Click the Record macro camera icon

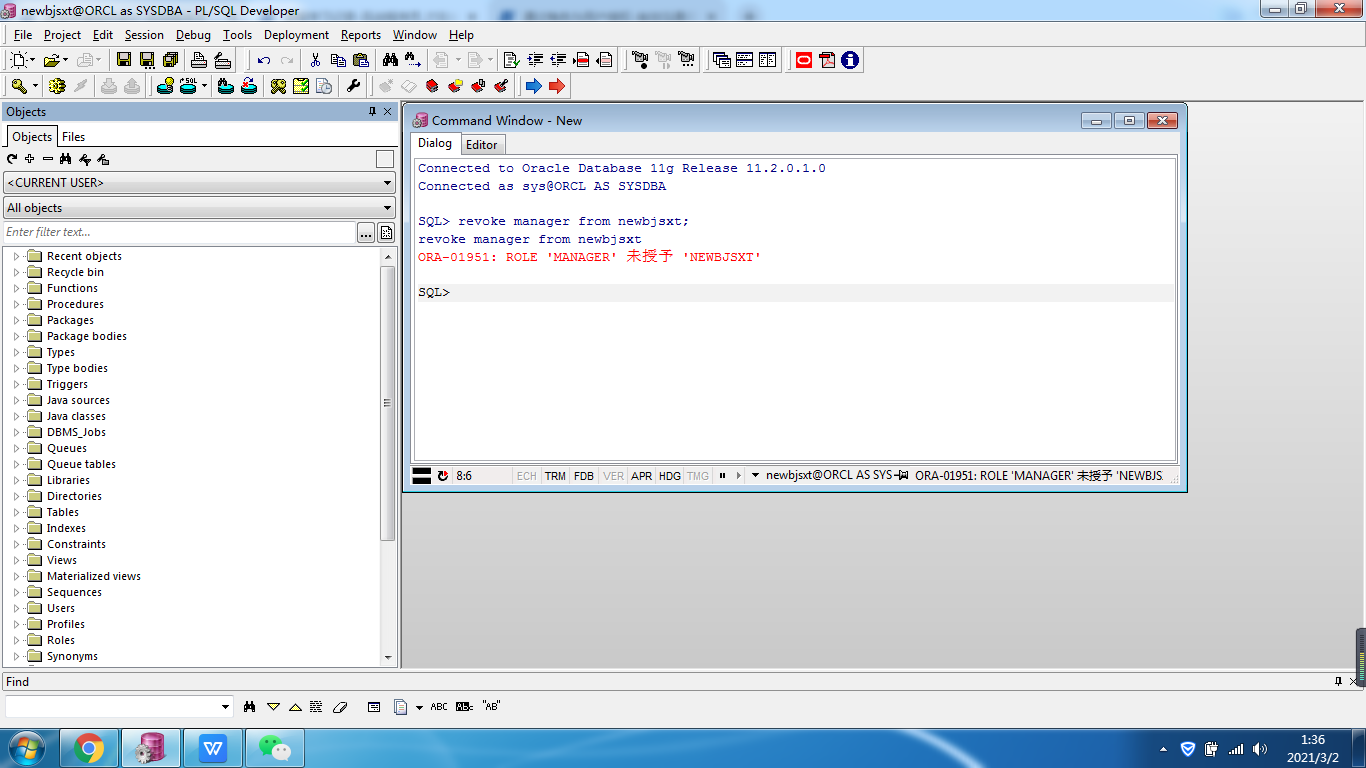tap(640, 60)
